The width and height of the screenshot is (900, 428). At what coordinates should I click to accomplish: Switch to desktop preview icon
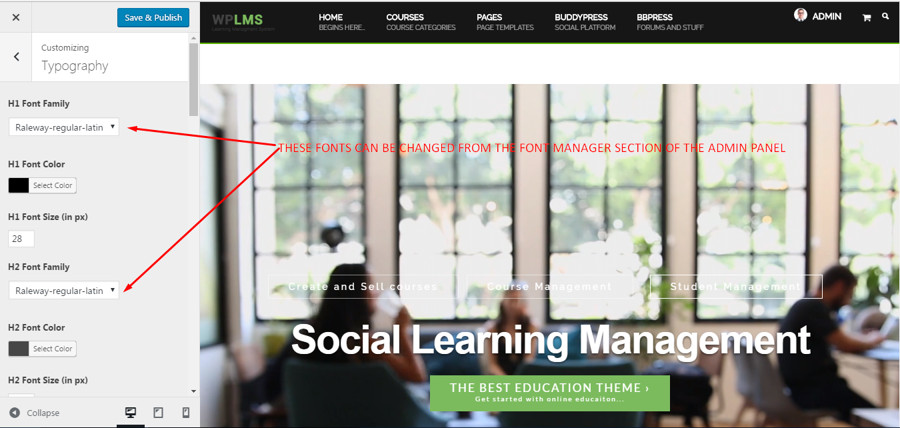click(x=131, y=413)
